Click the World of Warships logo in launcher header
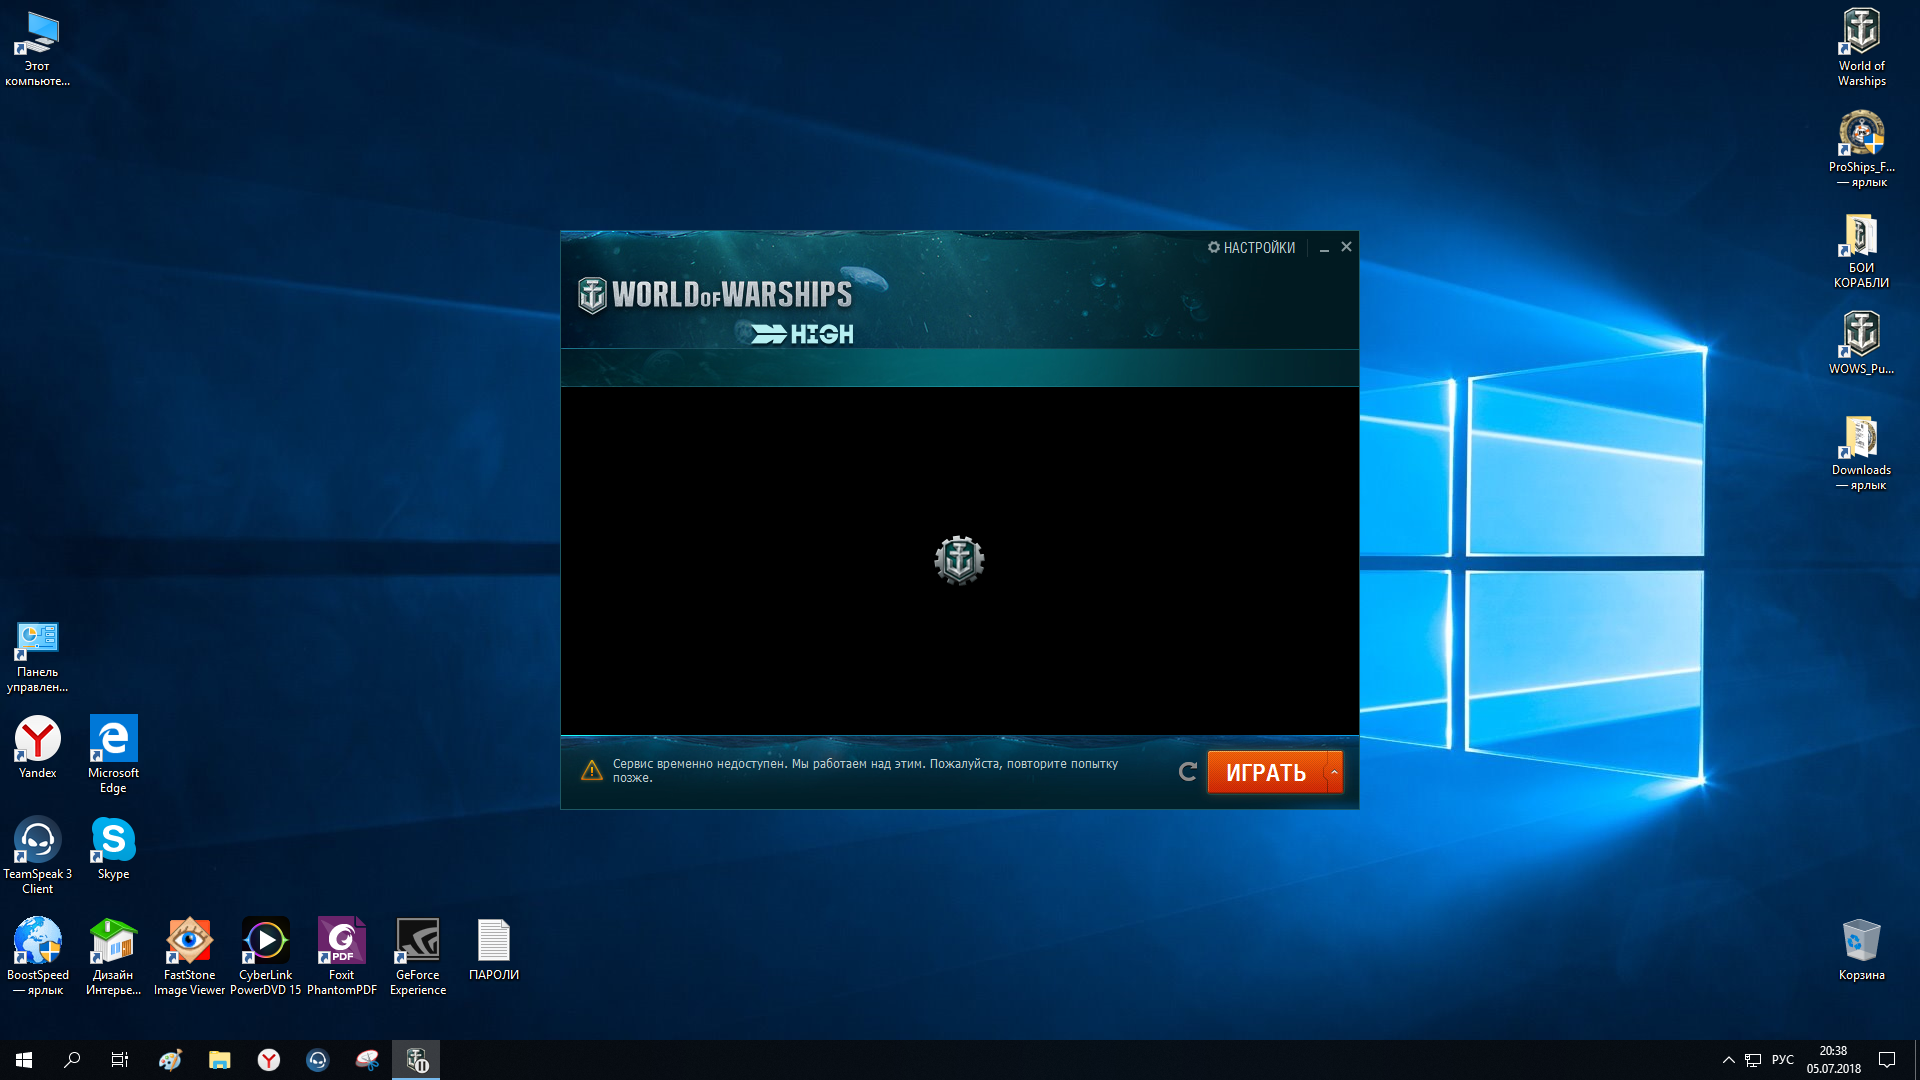Image resolution: width=1920 pixels, height=1080 pixels. 716,295
